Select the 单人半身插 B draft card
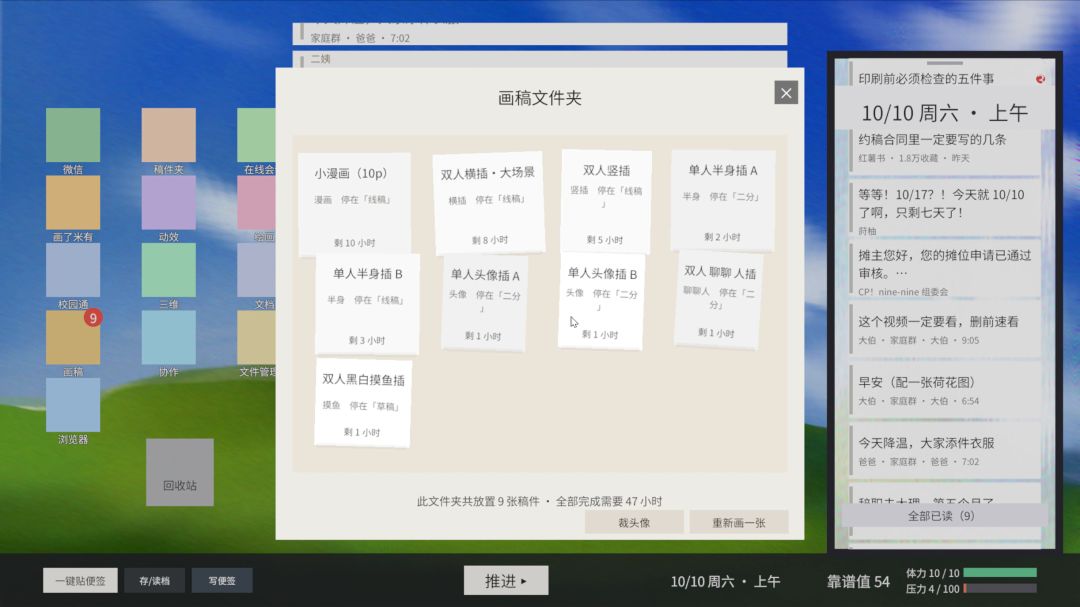 pyautogui.click(x=367, y=304)
